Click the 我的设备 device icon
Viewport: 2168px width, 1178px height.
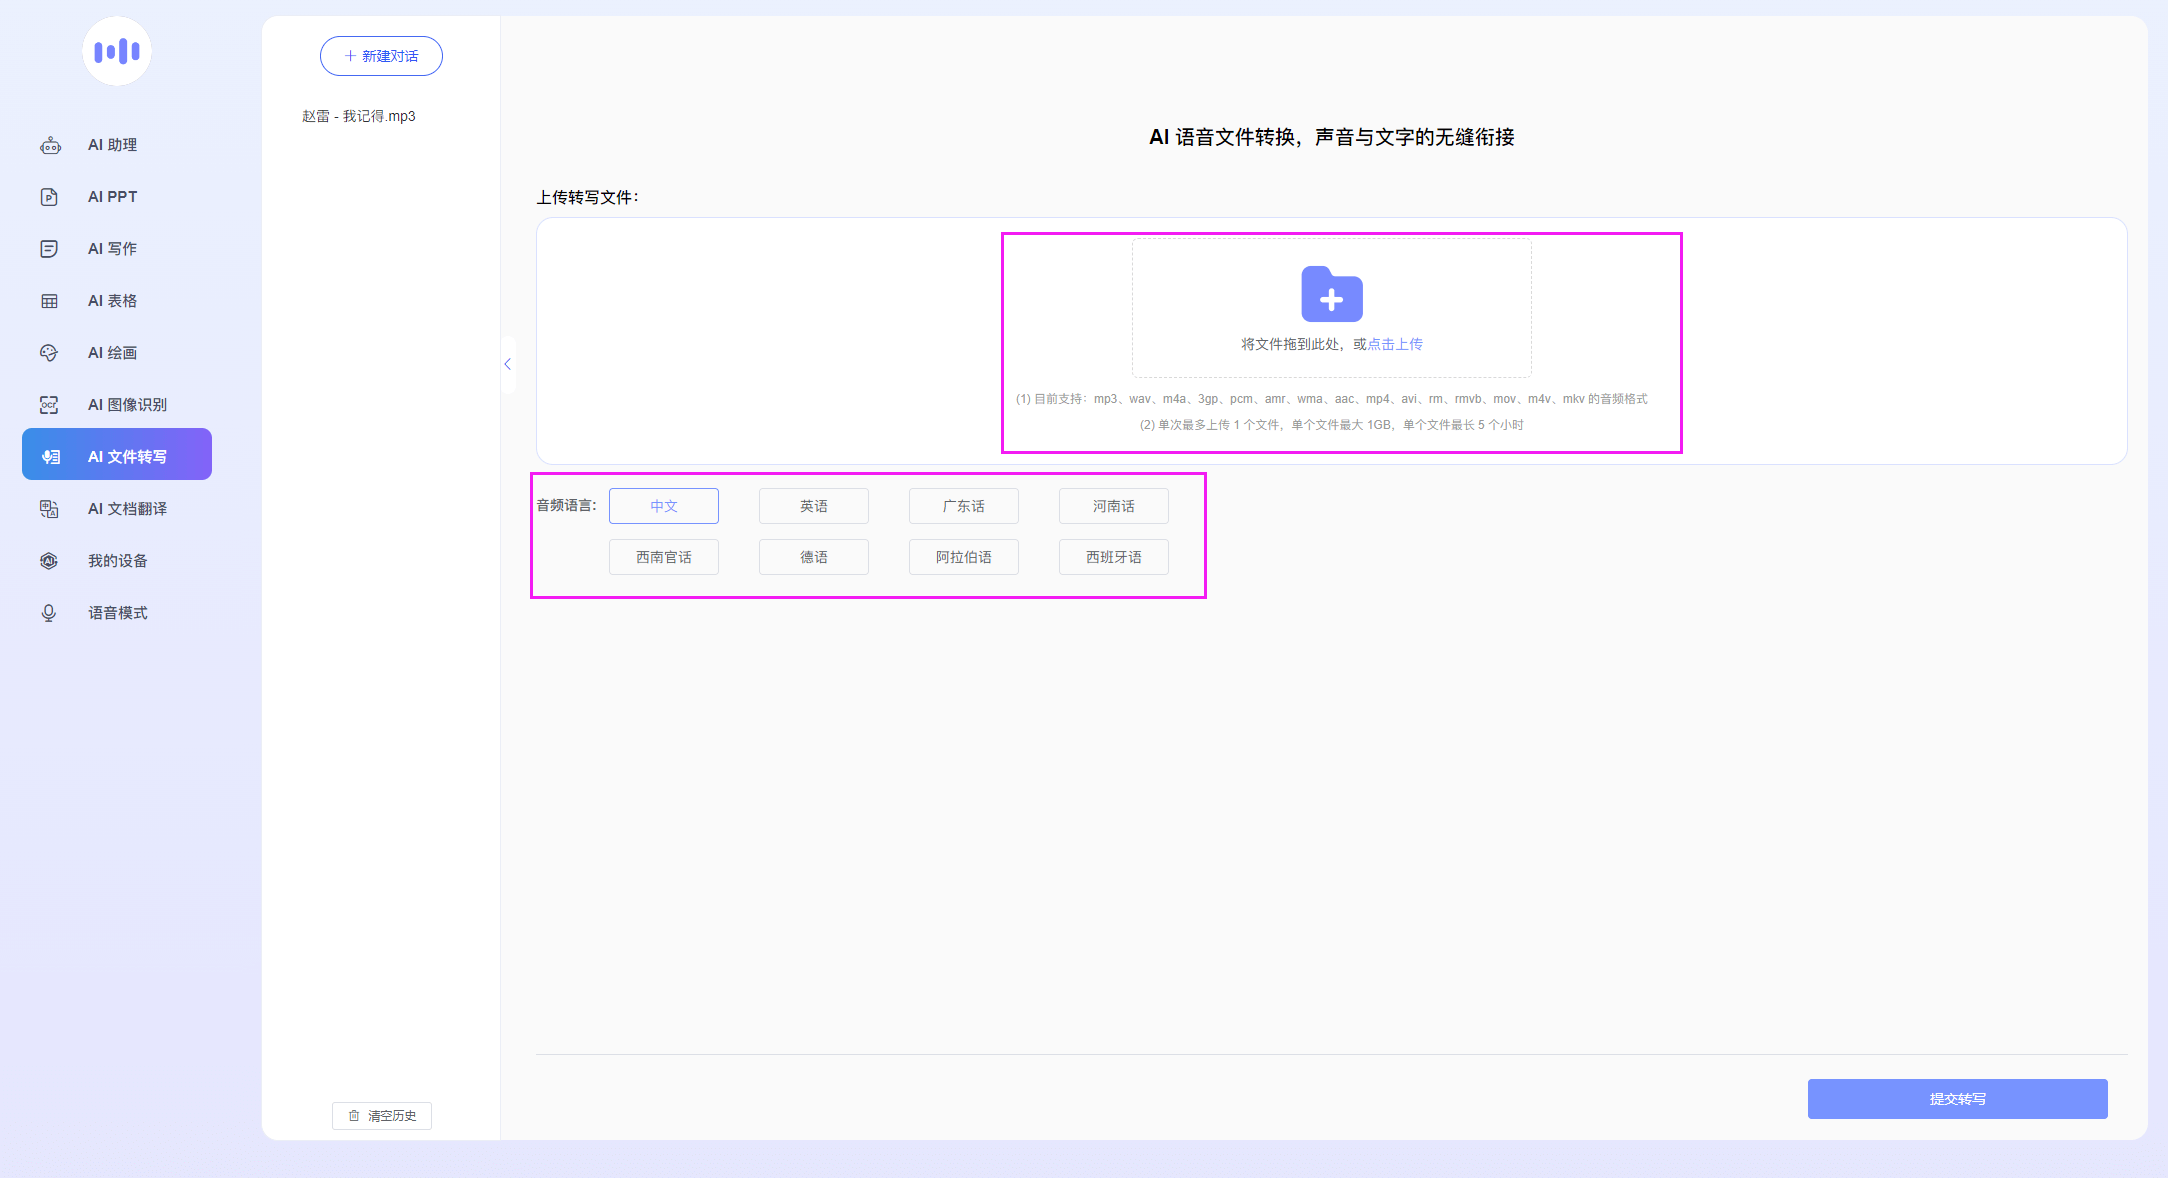tap(49, 561)
